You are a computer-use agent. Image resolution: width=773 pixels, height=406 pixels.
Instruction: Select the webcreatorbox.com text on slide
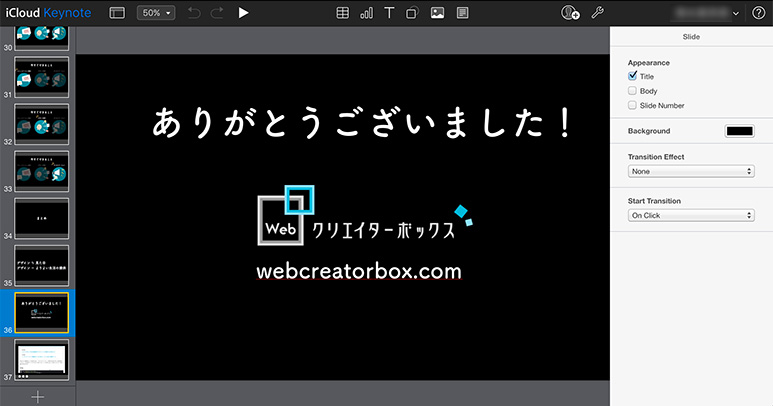(359, 271)
